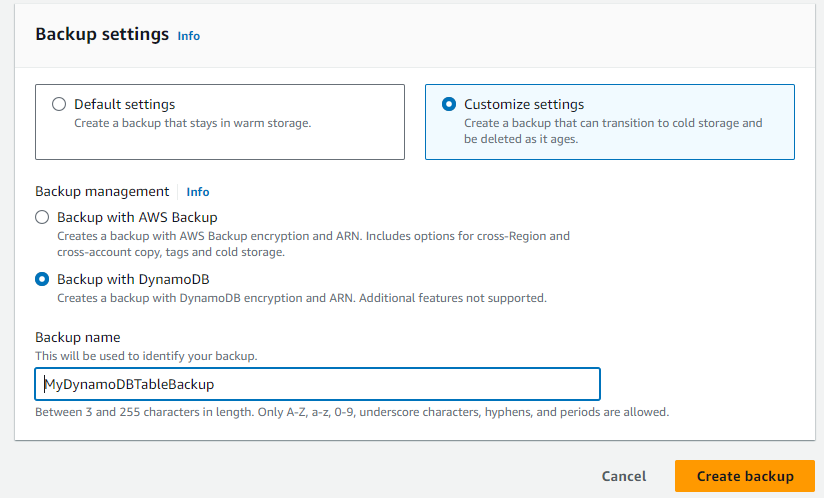The height and width of the screenshot is (498, 824).
Task: Click the 'used to identify your backup' helper text
Action: (146, 356)
